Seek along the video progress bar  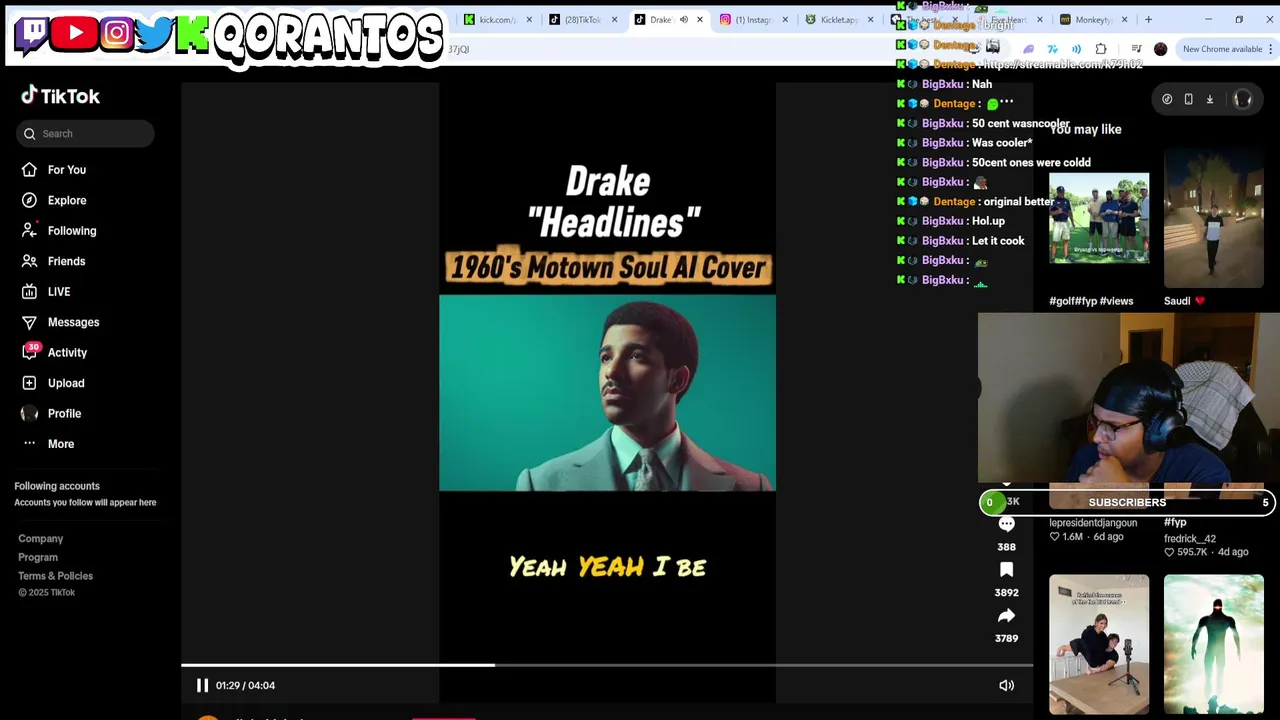[607, 665]
